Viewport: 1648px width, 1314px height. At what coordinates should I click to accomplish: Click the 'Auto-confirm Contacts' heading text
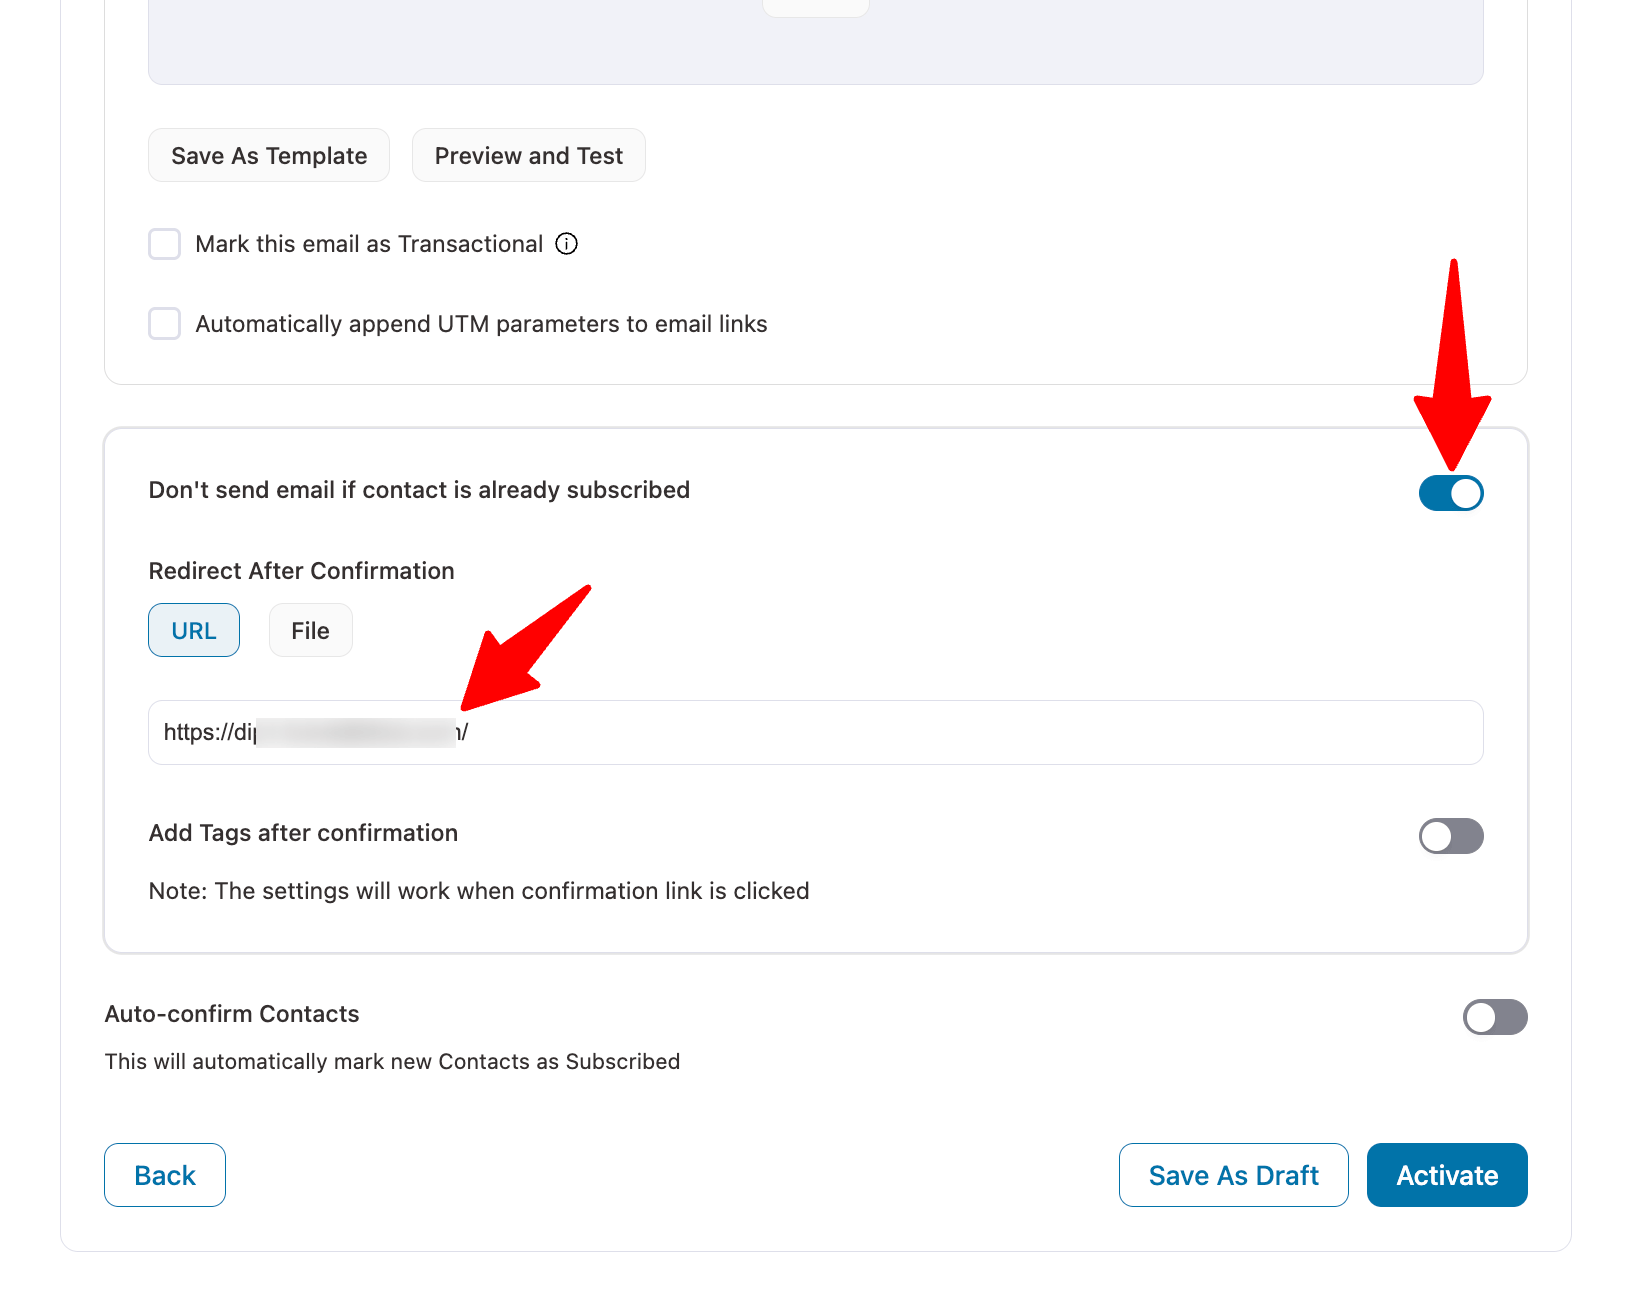(232, 1014)
